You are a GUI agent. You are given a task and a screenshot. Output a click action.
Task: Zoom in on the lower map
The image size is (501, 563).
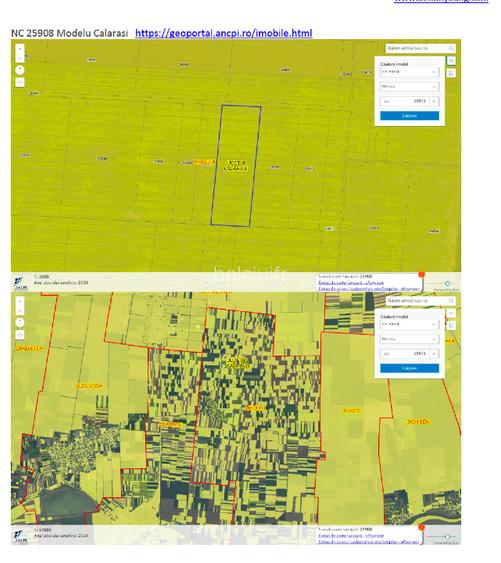20,301
